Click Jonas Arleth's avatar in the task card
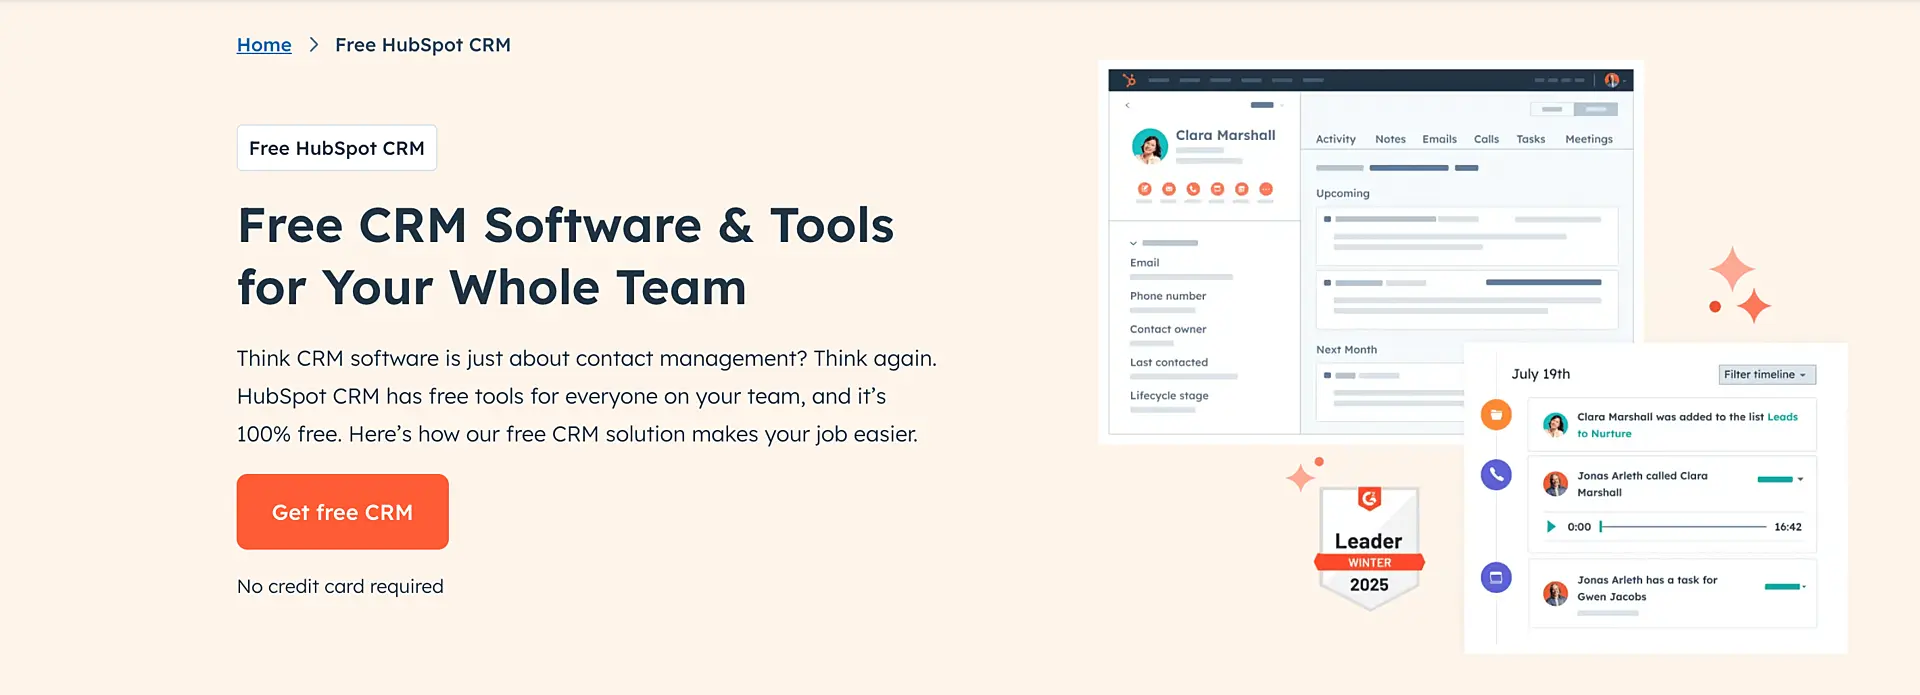This screenshot has height=695, width=1920. tap(1555, 594)
